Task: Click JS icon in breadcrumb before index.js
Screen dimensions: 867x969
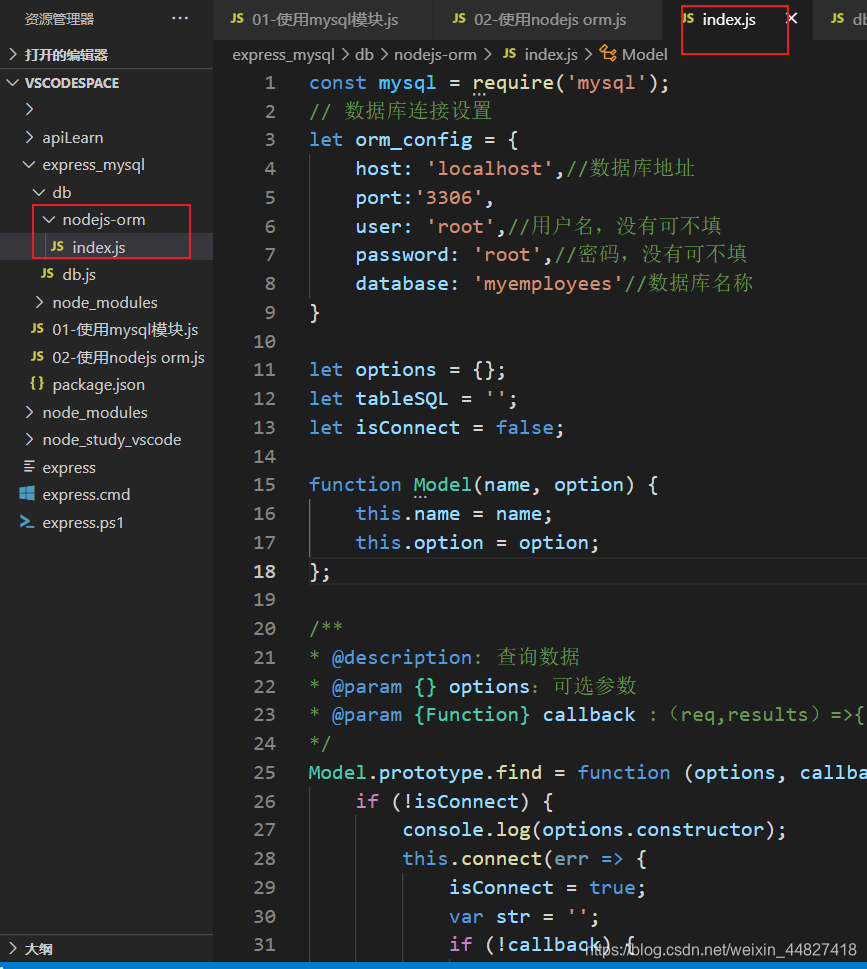Action: (510, 54)
